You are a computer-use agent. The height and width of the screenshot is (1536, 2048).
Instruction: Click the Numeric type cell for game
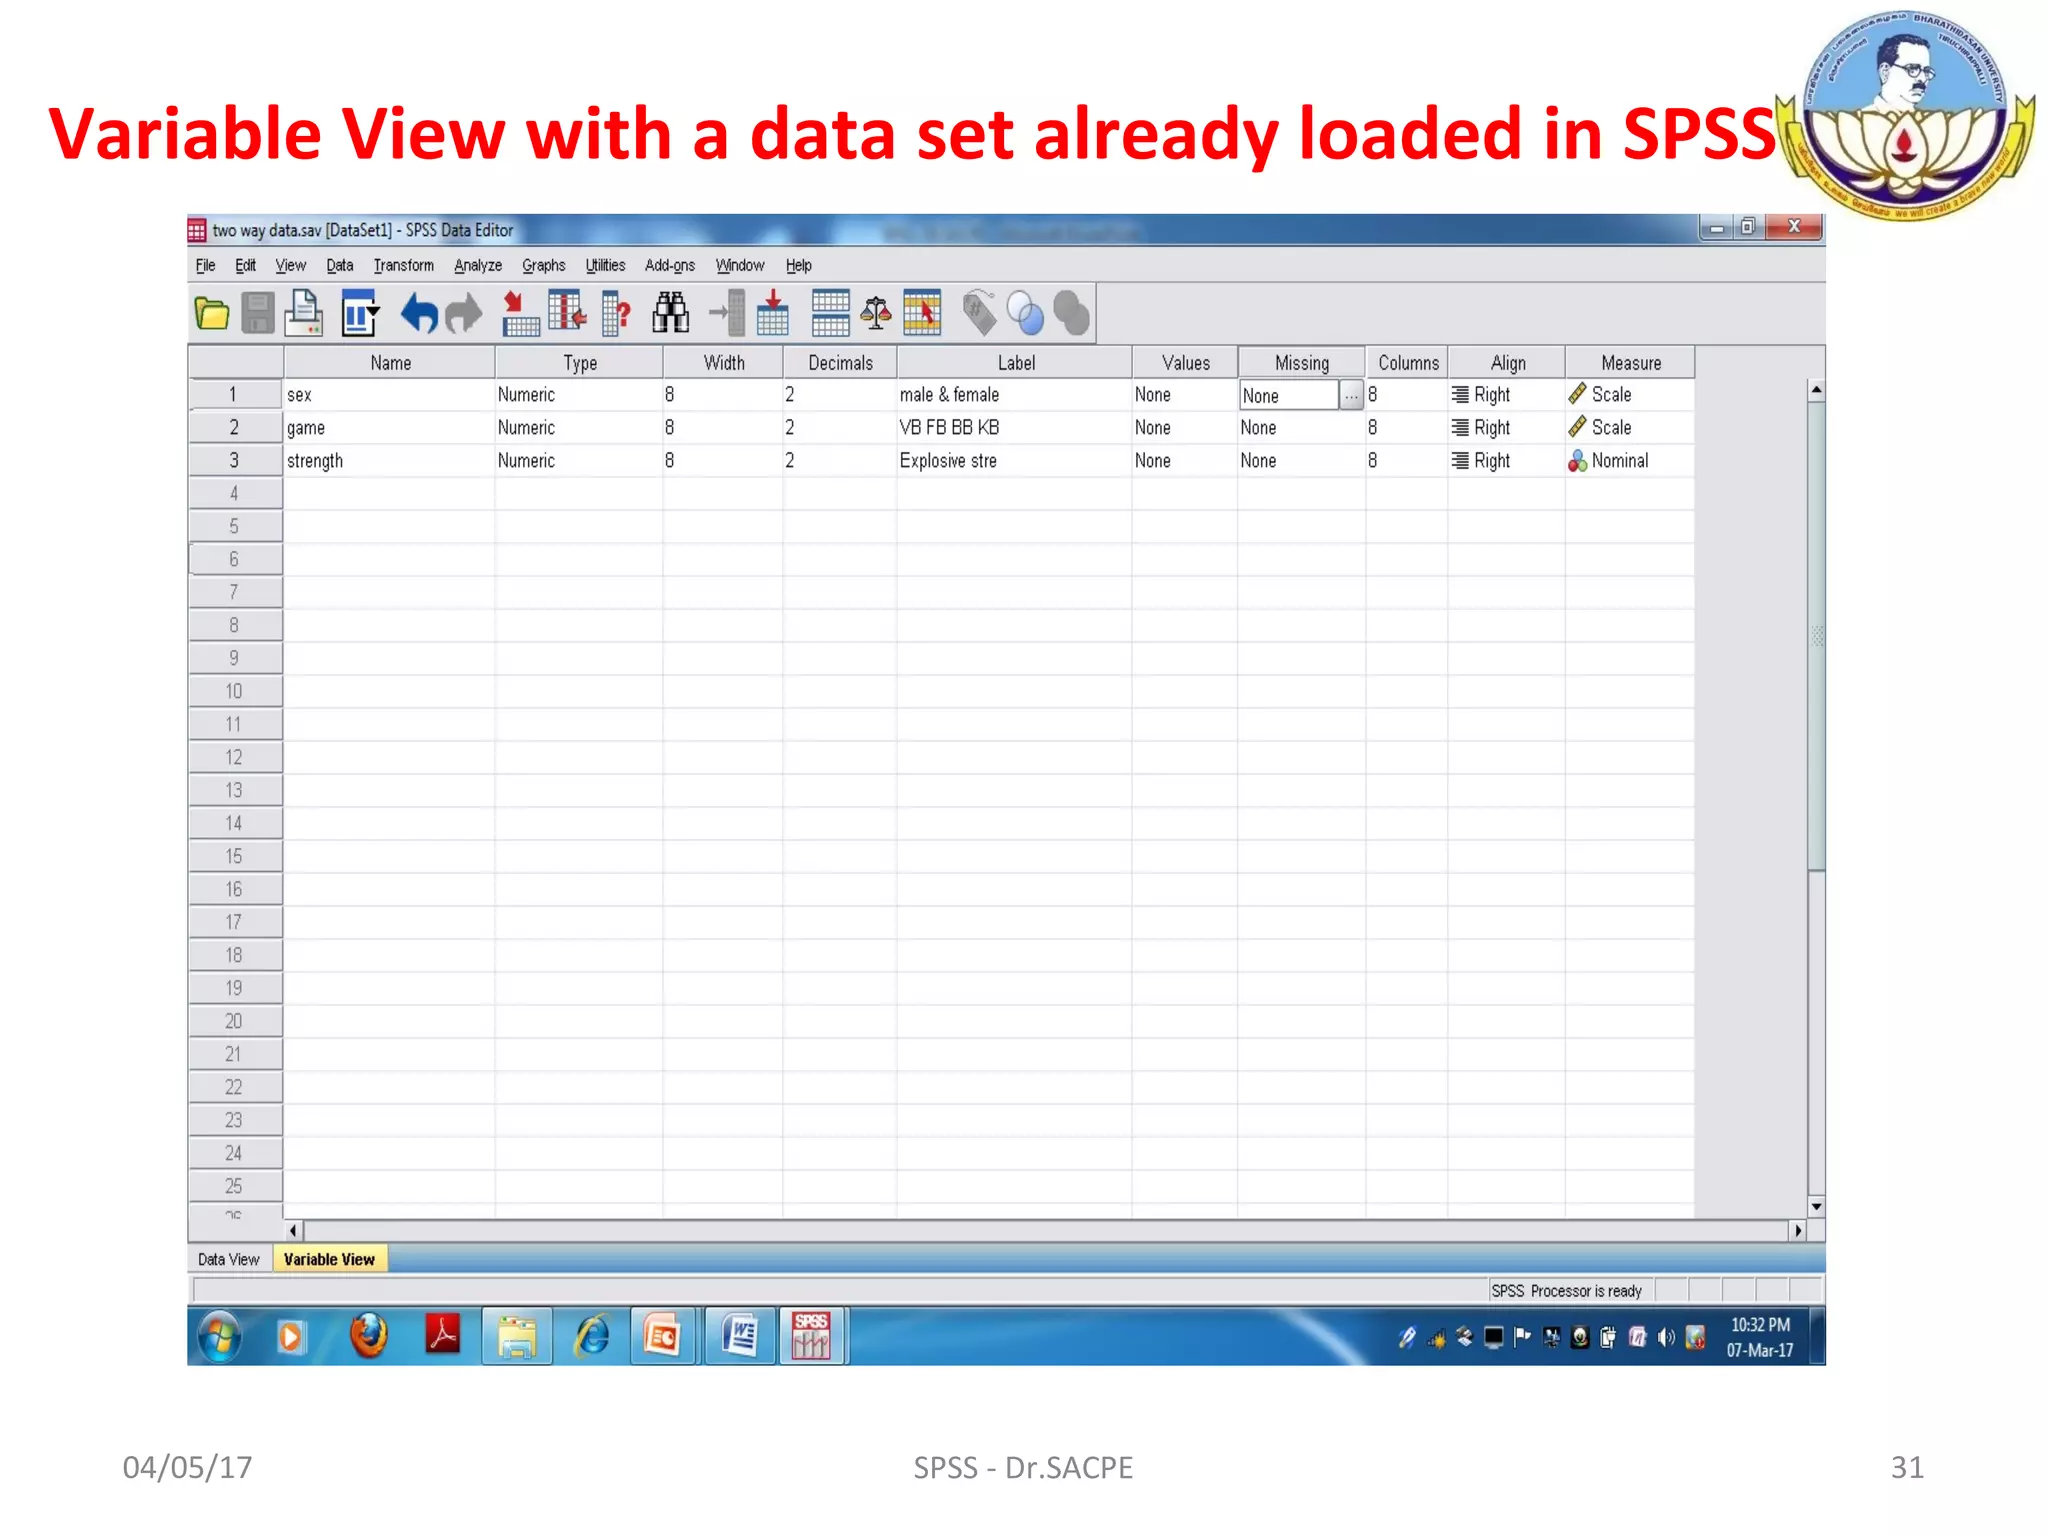(578, 427)
